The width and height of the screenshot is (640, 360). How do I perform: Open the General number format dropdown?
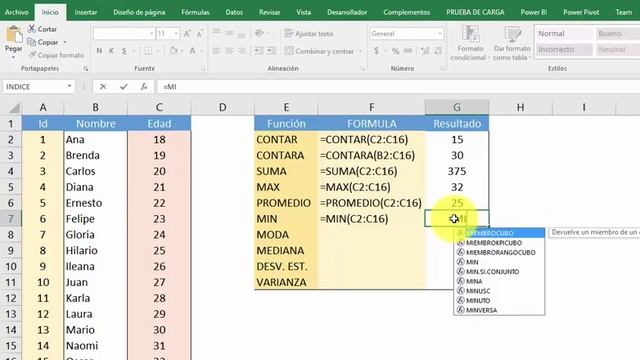(x=440, y=33)
